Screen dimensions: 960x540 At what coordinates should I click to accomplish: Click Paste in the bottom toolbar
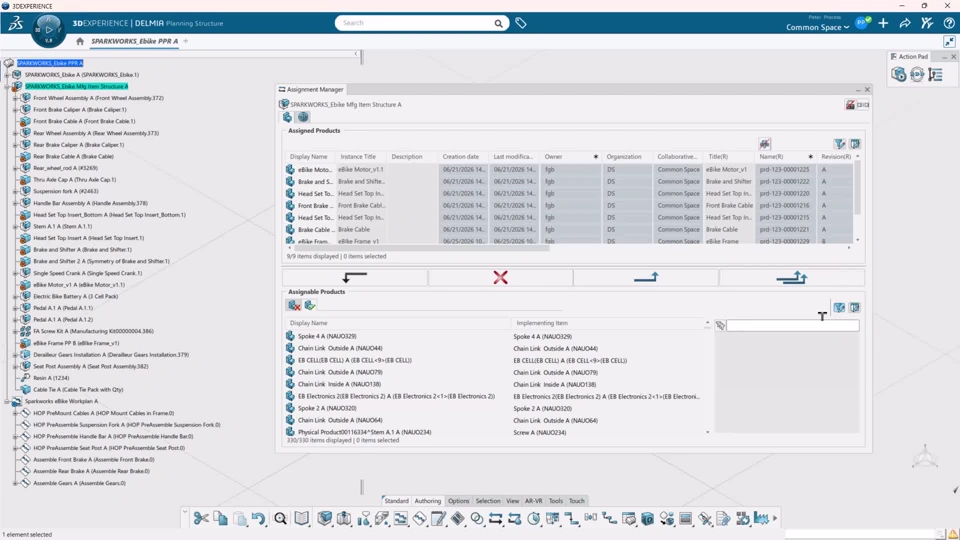240,519
